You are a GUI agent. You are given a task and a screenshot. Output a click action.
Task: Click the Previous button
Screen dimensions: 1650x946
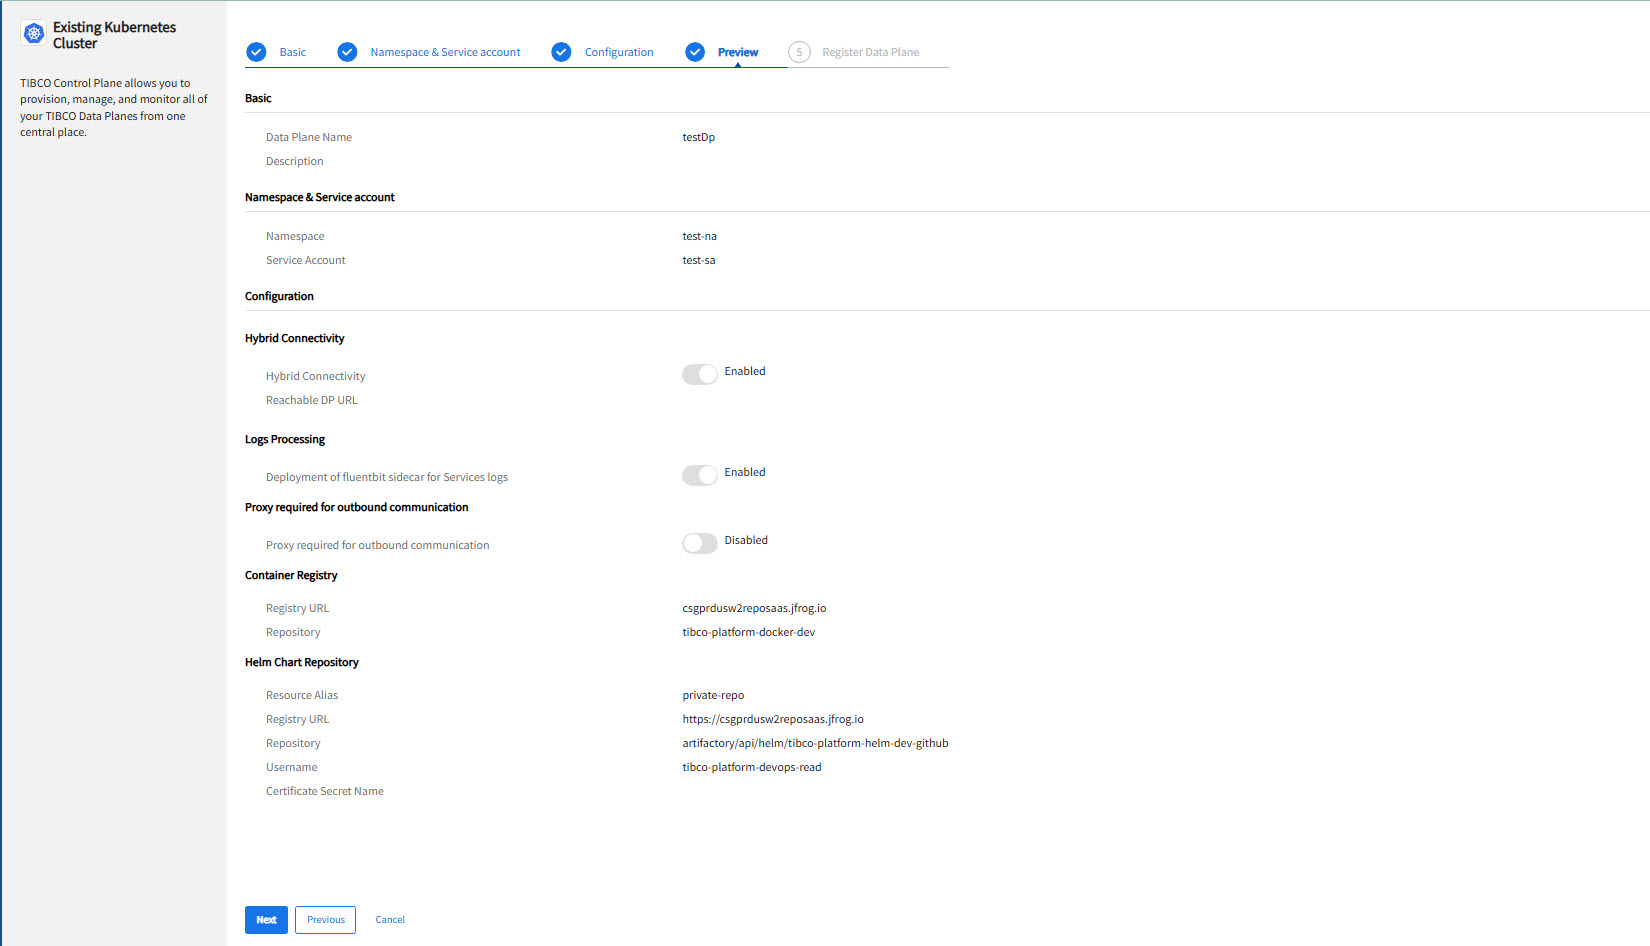point(326,920)
